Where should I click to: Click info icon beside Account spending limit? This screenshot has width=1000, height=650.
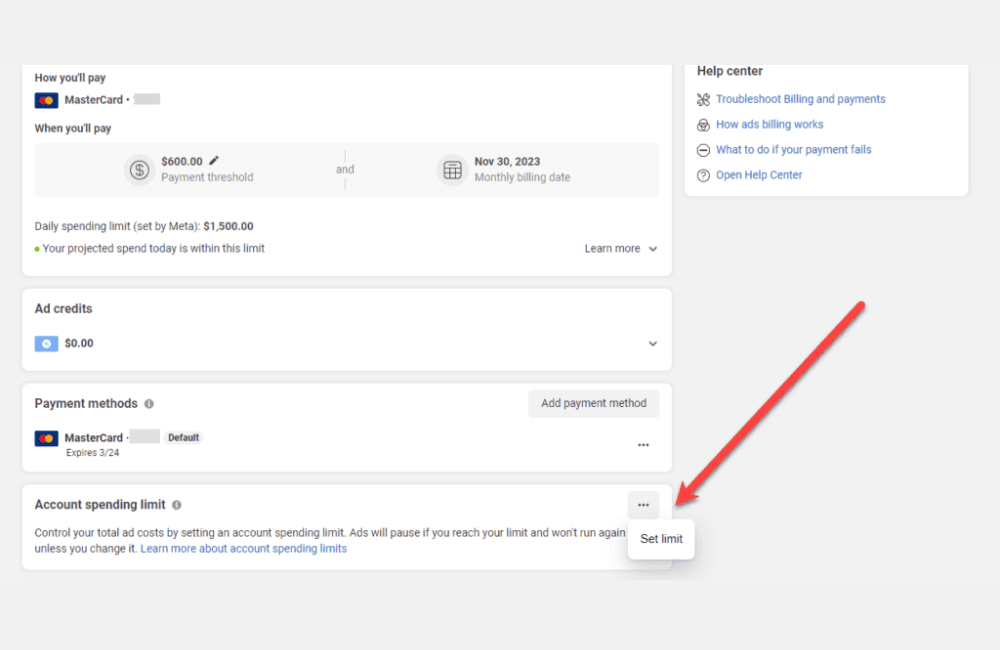click(177, 506)
